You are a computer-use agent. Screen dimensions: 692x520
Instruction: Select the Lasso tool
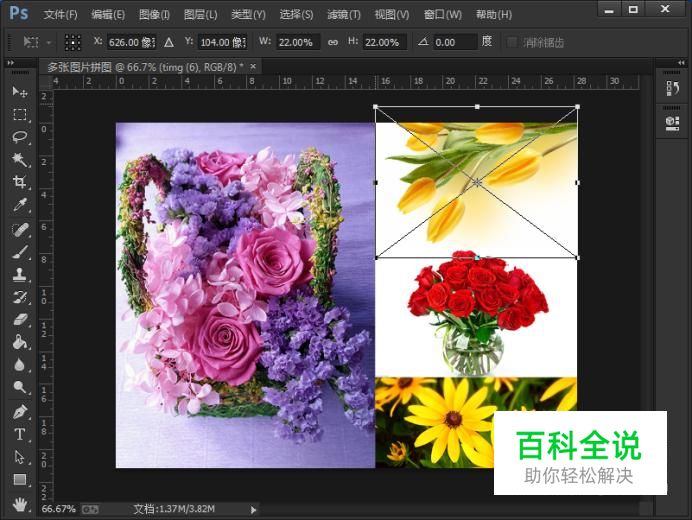click(x=19, y=137)
